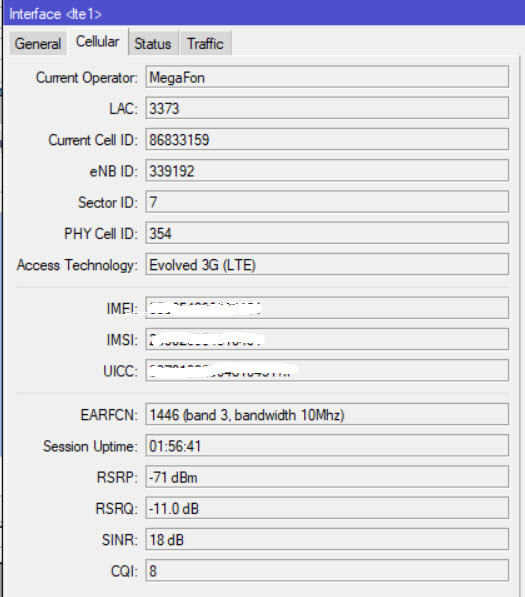The image size is (525, 597).
Task: Click the EARFCN field showing 1446 band 3
Action: click(327, 414)
